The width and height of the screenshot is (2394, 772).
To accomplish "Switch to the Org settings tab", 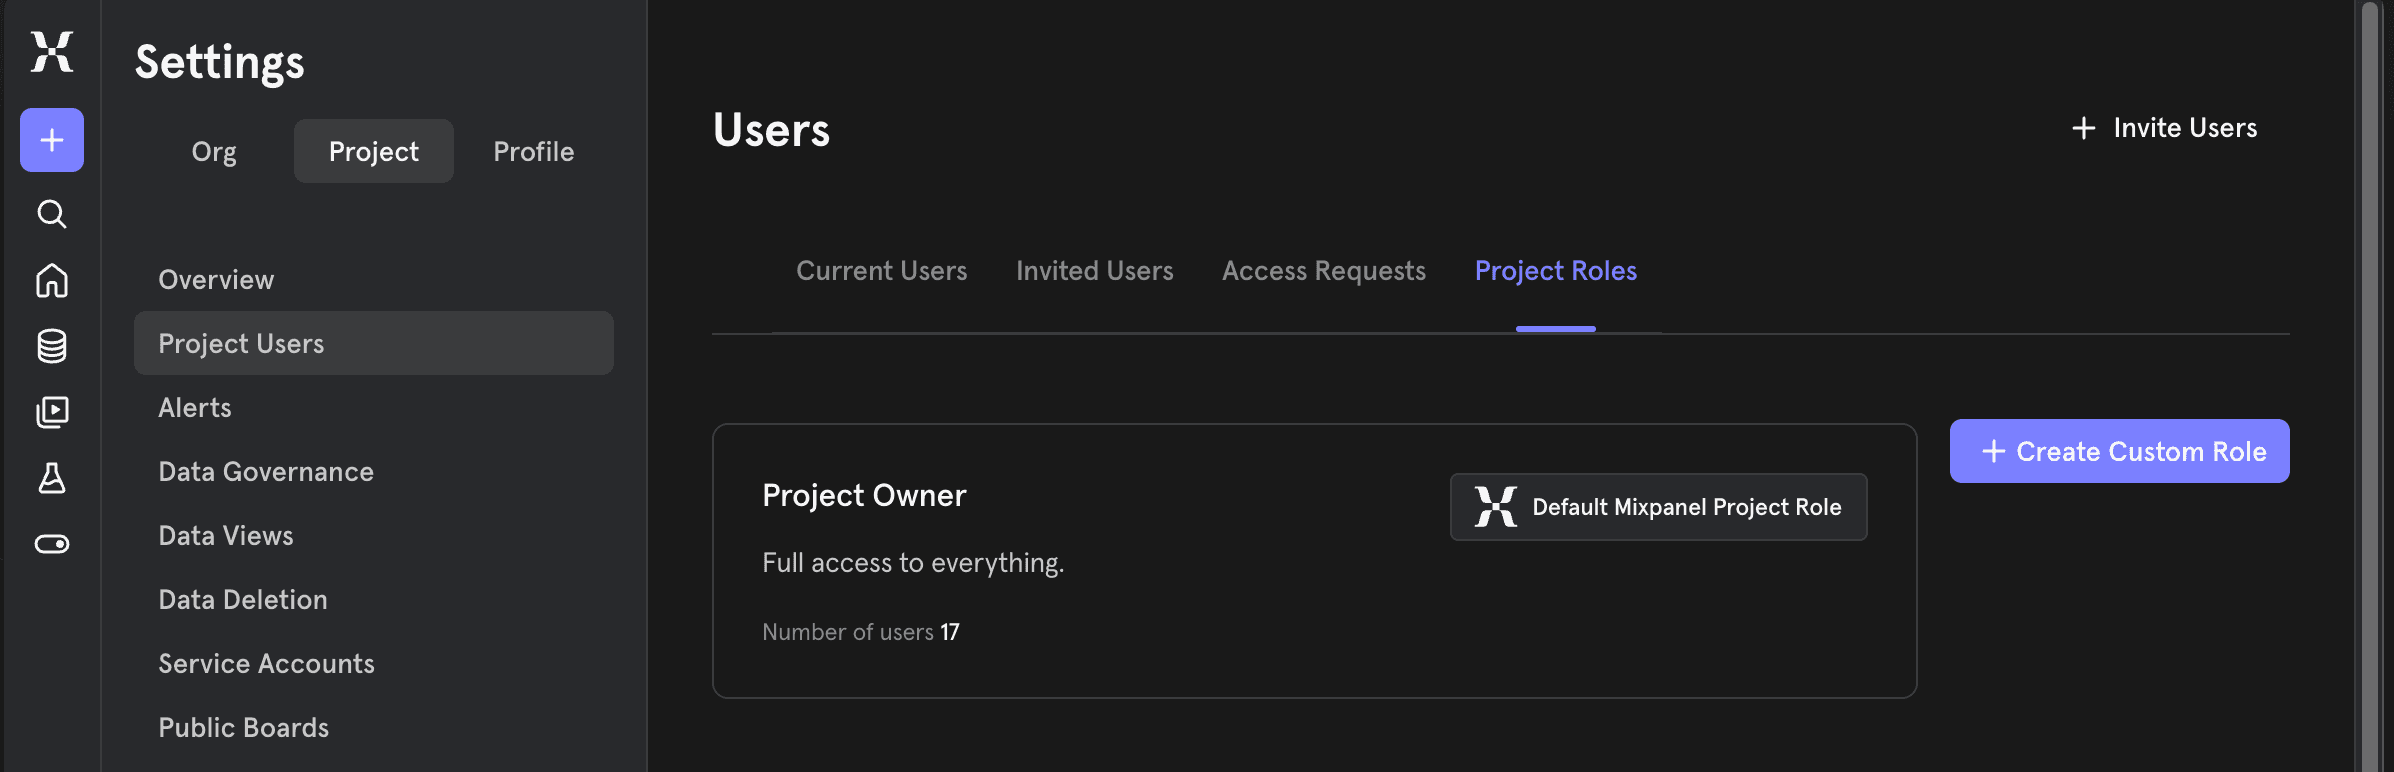I will (214, 151).
